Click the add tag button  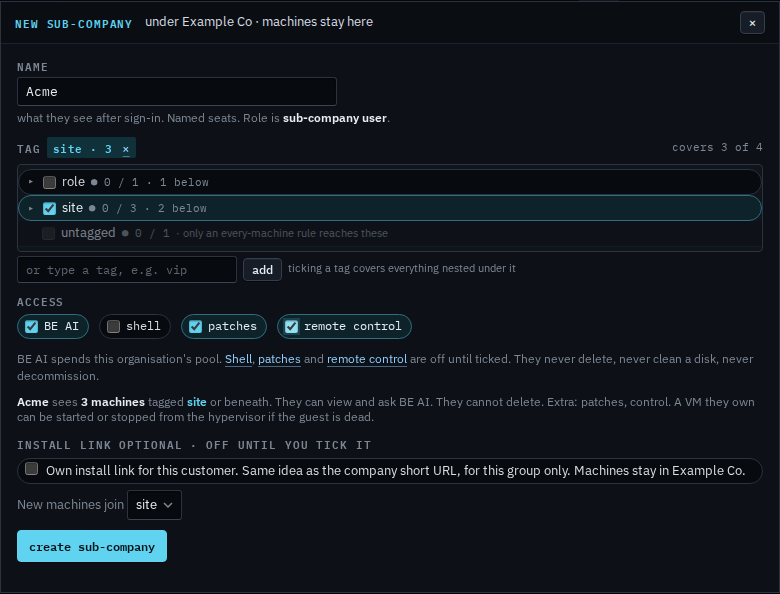coord(262,270)
